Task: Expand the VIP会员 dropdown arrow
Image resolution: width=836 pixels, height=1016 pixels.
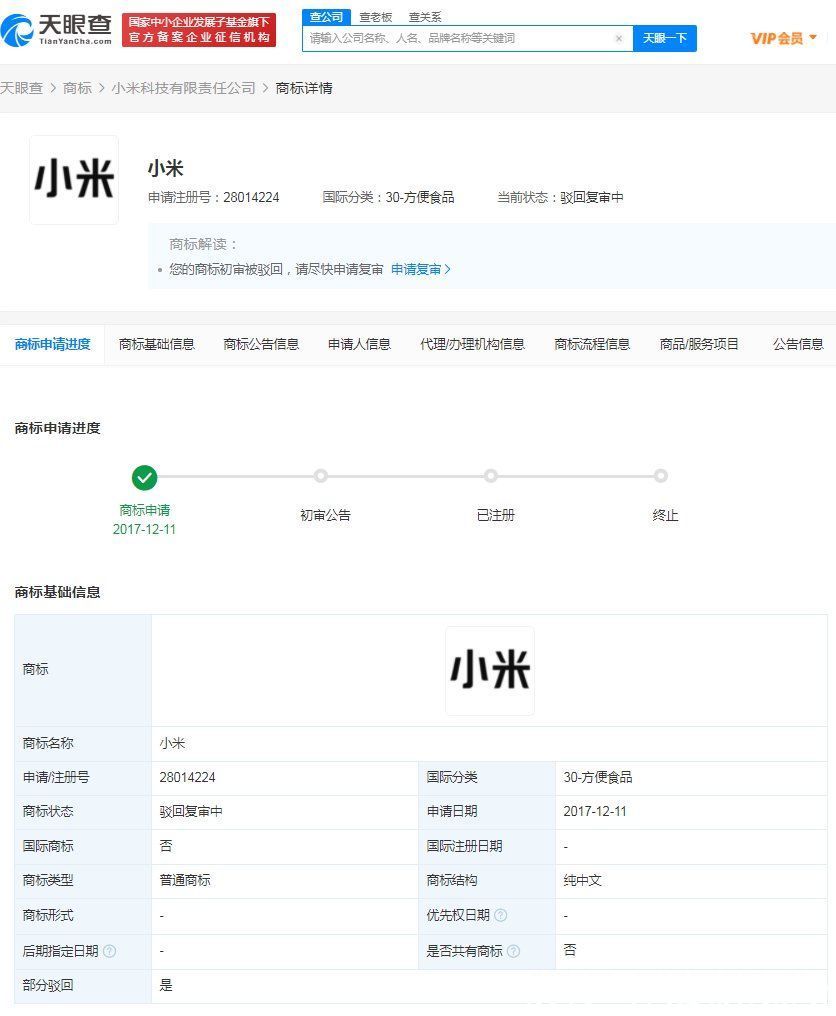Action: pyautogui.click(x=813, y=37)
